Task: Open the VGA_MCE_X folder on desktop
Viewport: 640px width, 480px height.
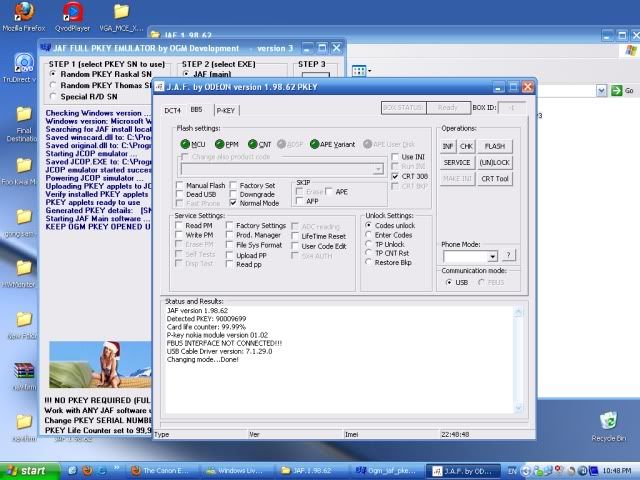Action: coord(121,16)
